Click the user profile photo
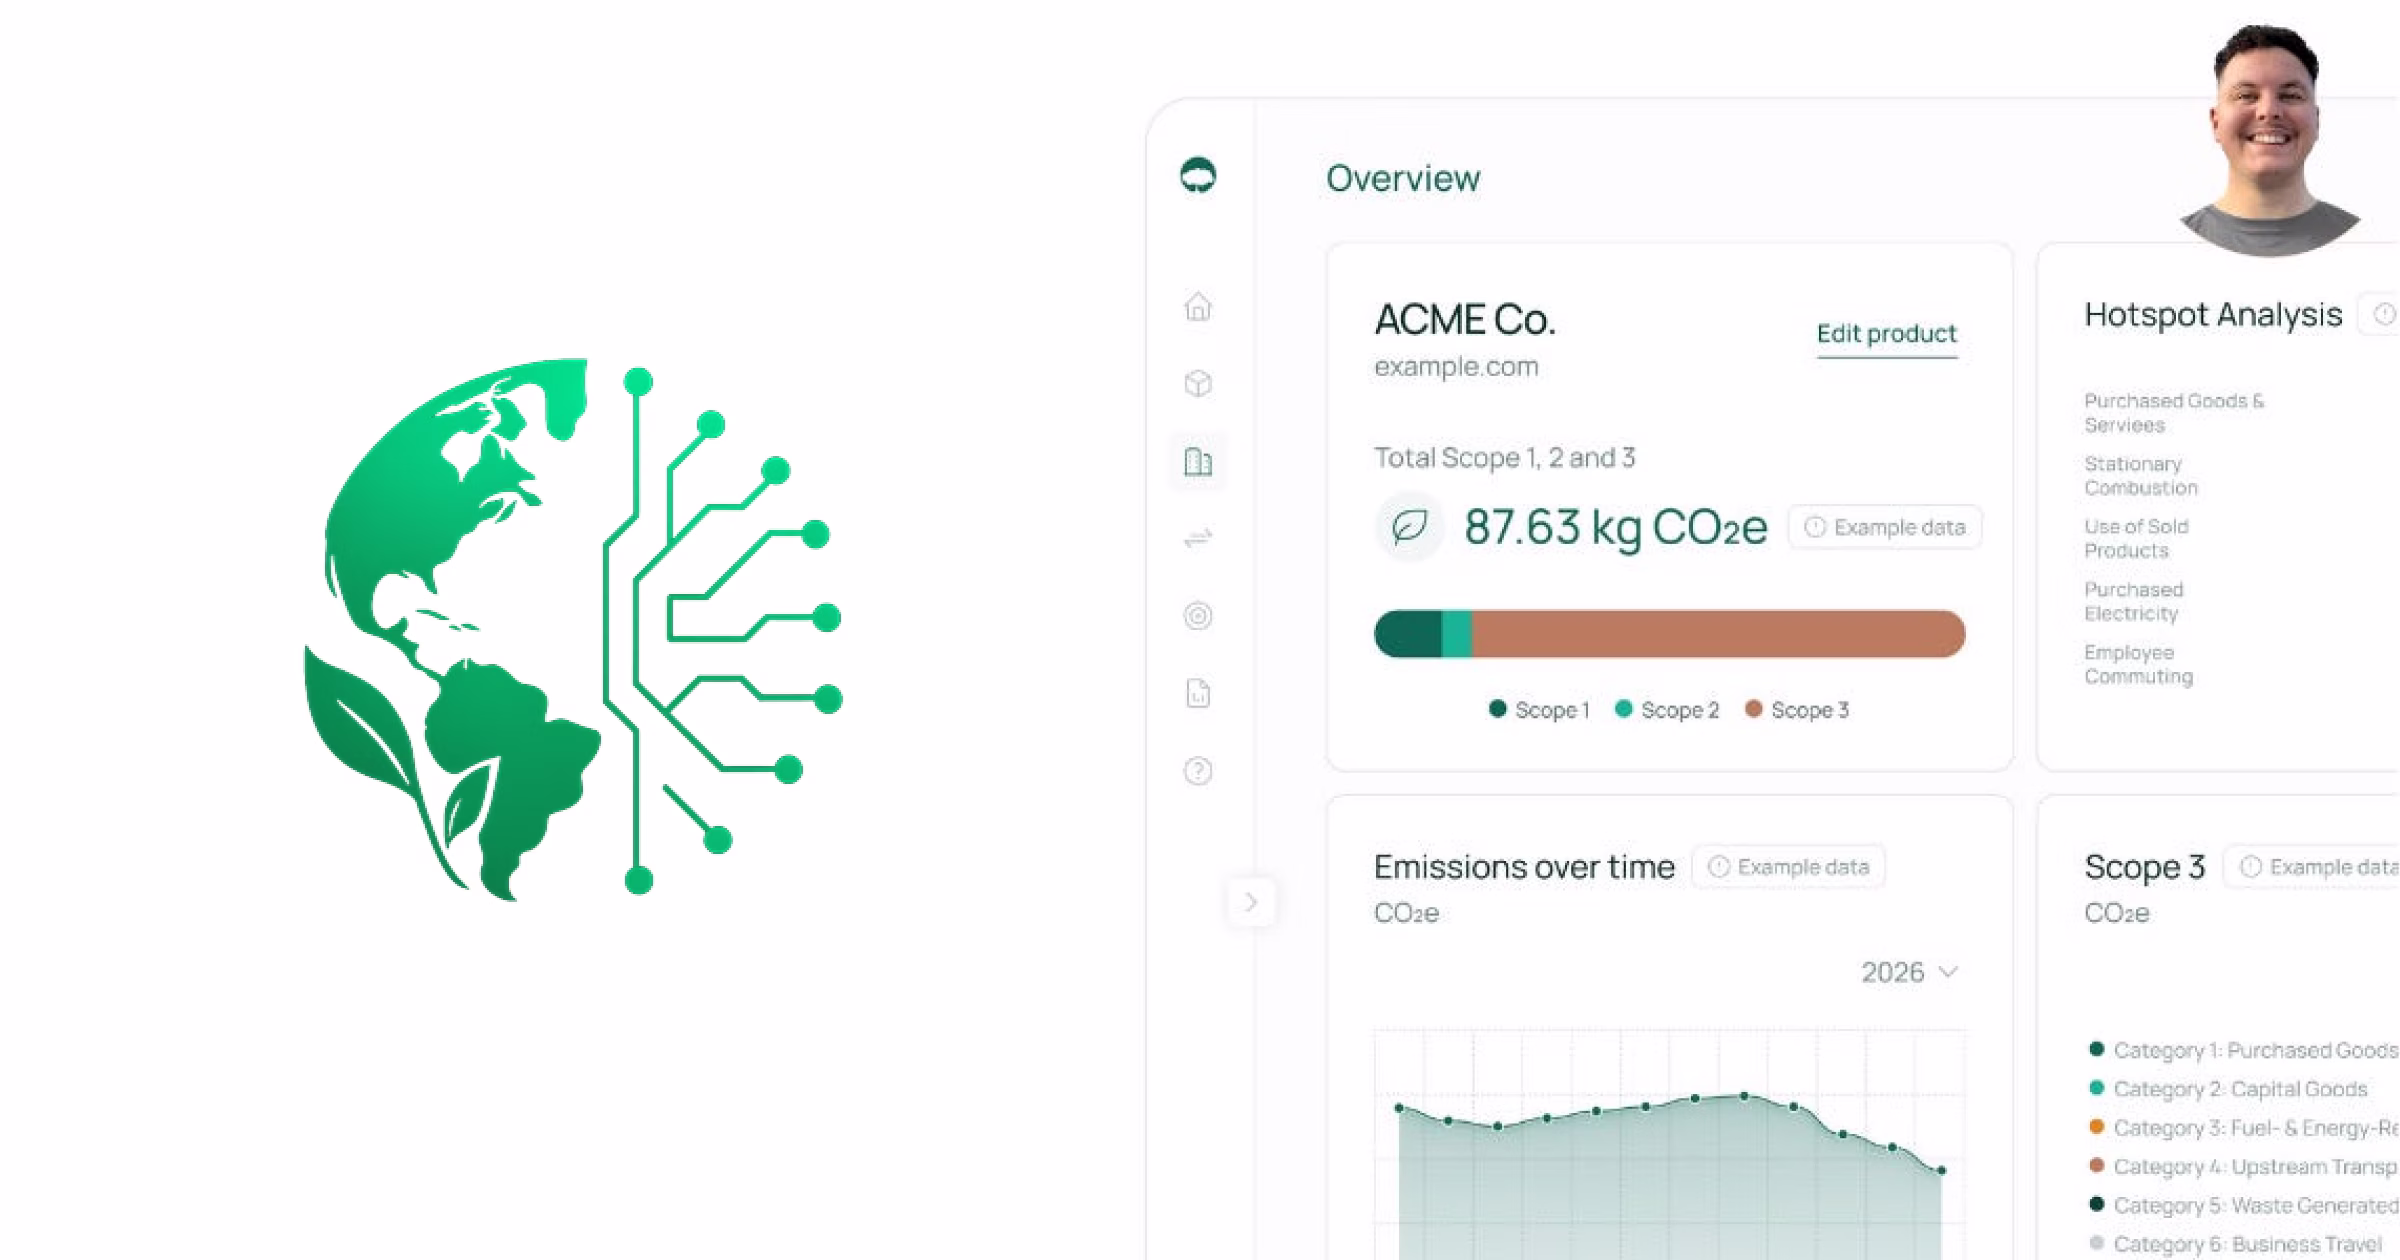This screenshot has width=2400, height=1260. (x=2267, y=140)
